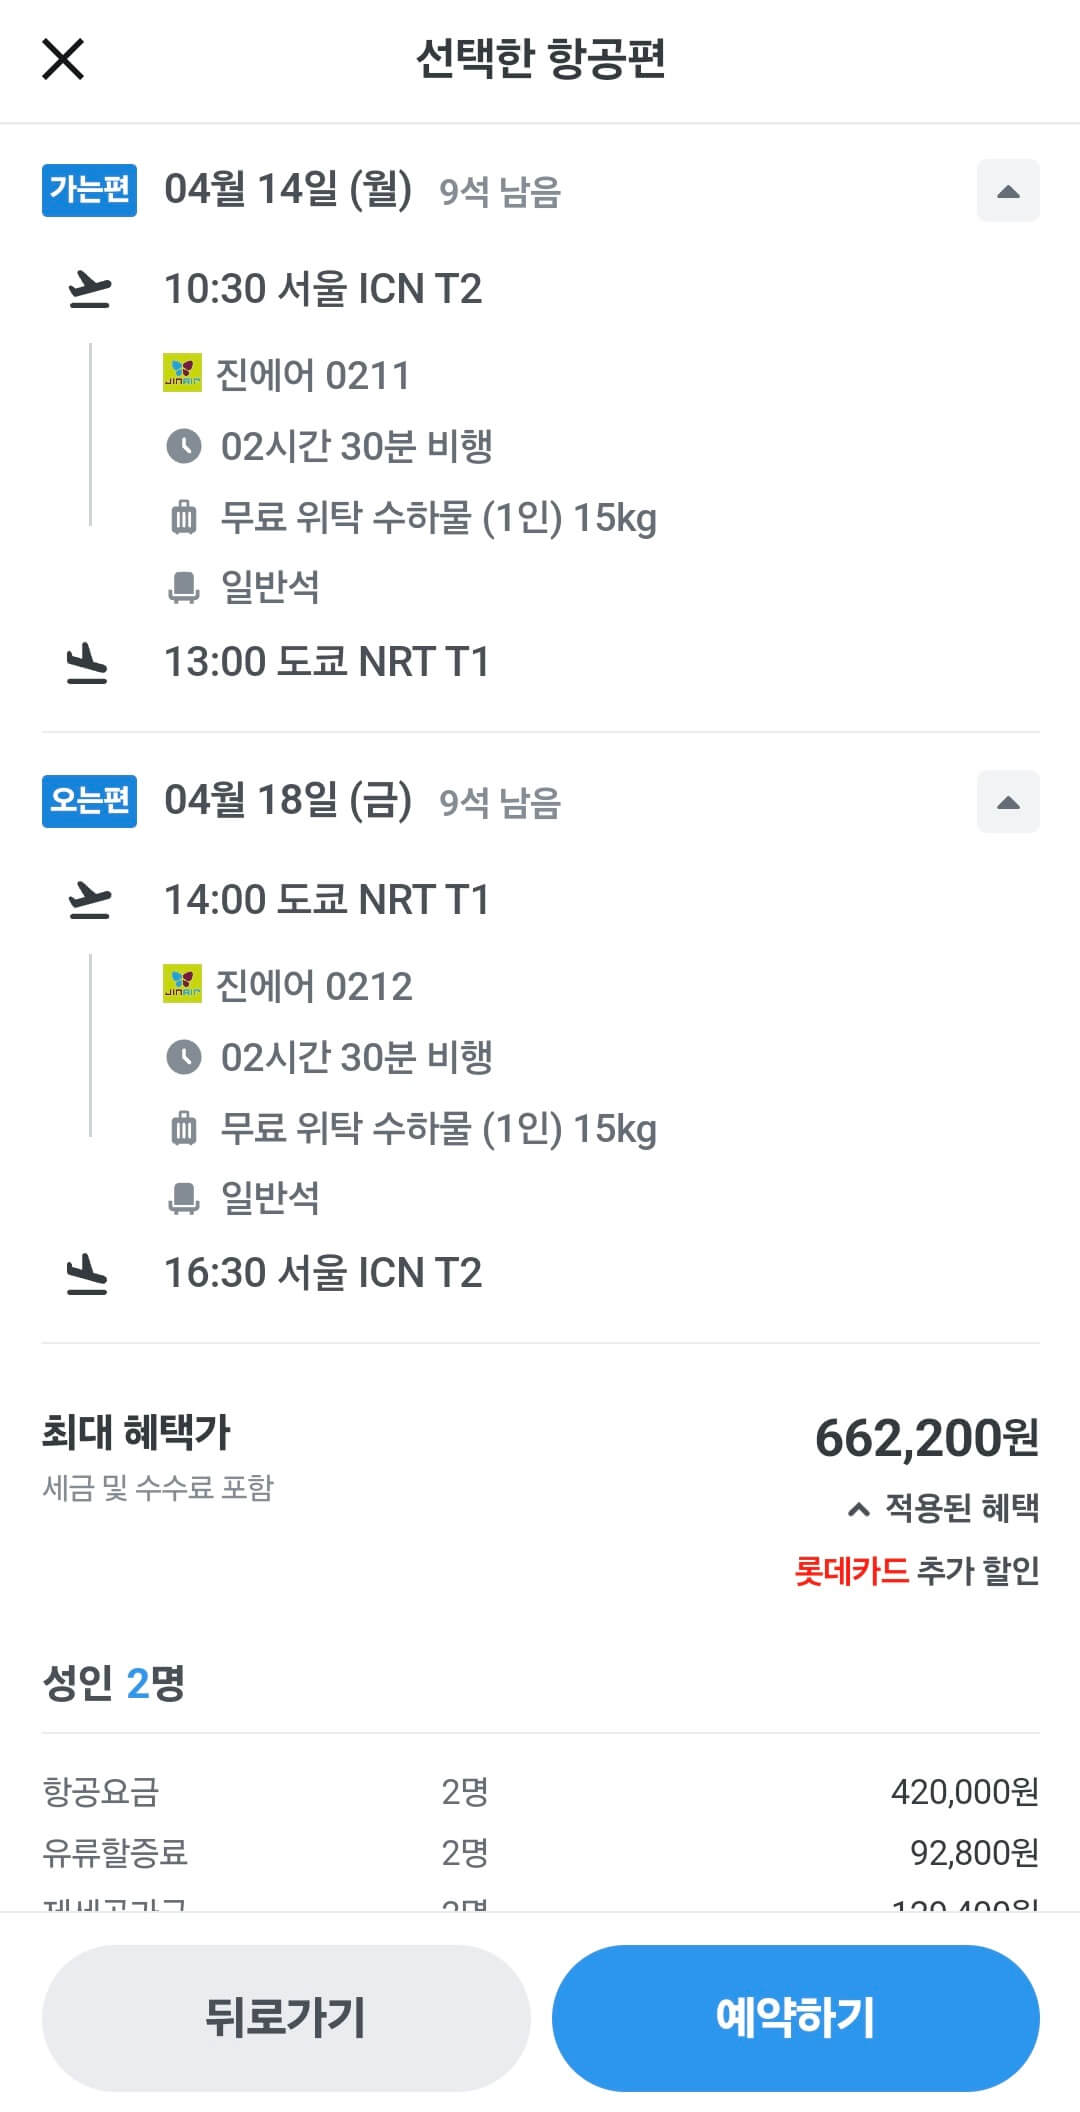
Task: Select the Jin Air logo beside 진에어 0212
Action: [182, 985]
